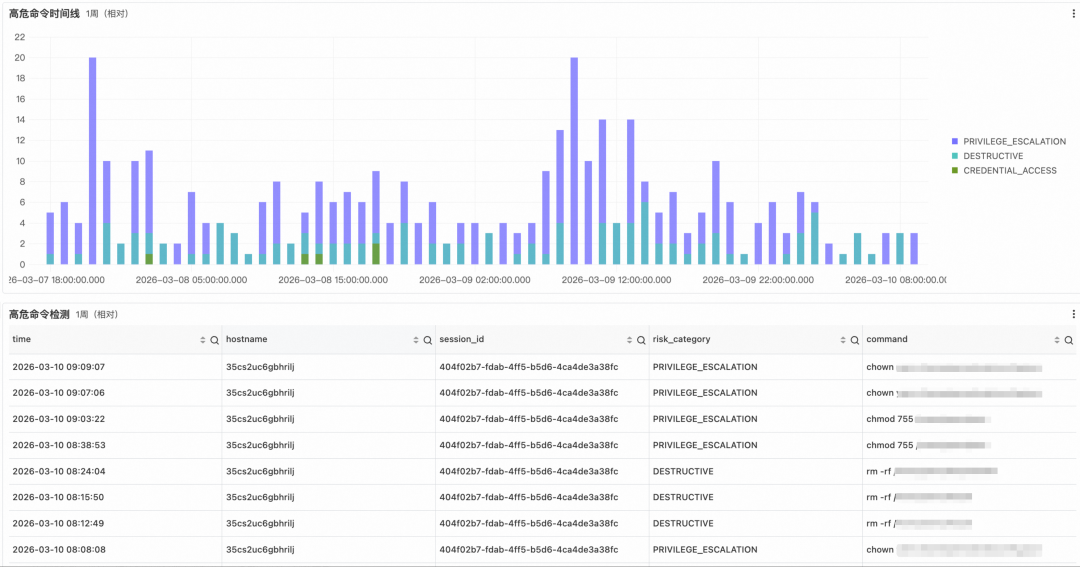1080x567 pixels.
Task: Click the purple PRIVILEGE_ESCALATION legend color square
Action: click(955, 142)
